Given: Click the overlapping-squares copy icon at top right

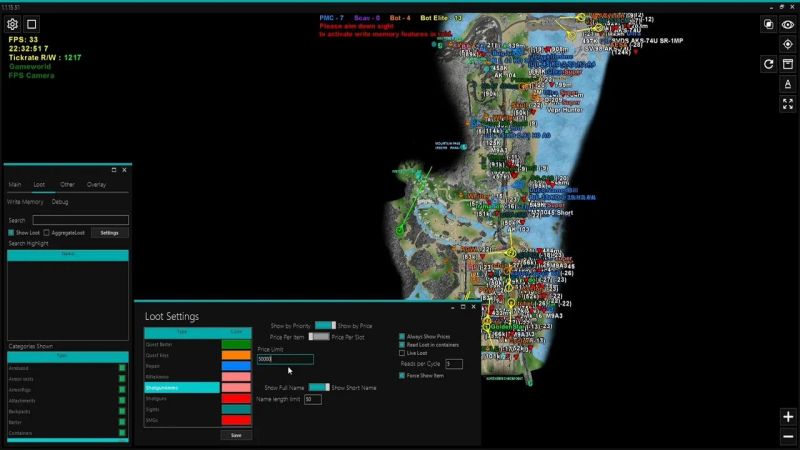Looking at the screenshot, I should (x=768, y=24).
